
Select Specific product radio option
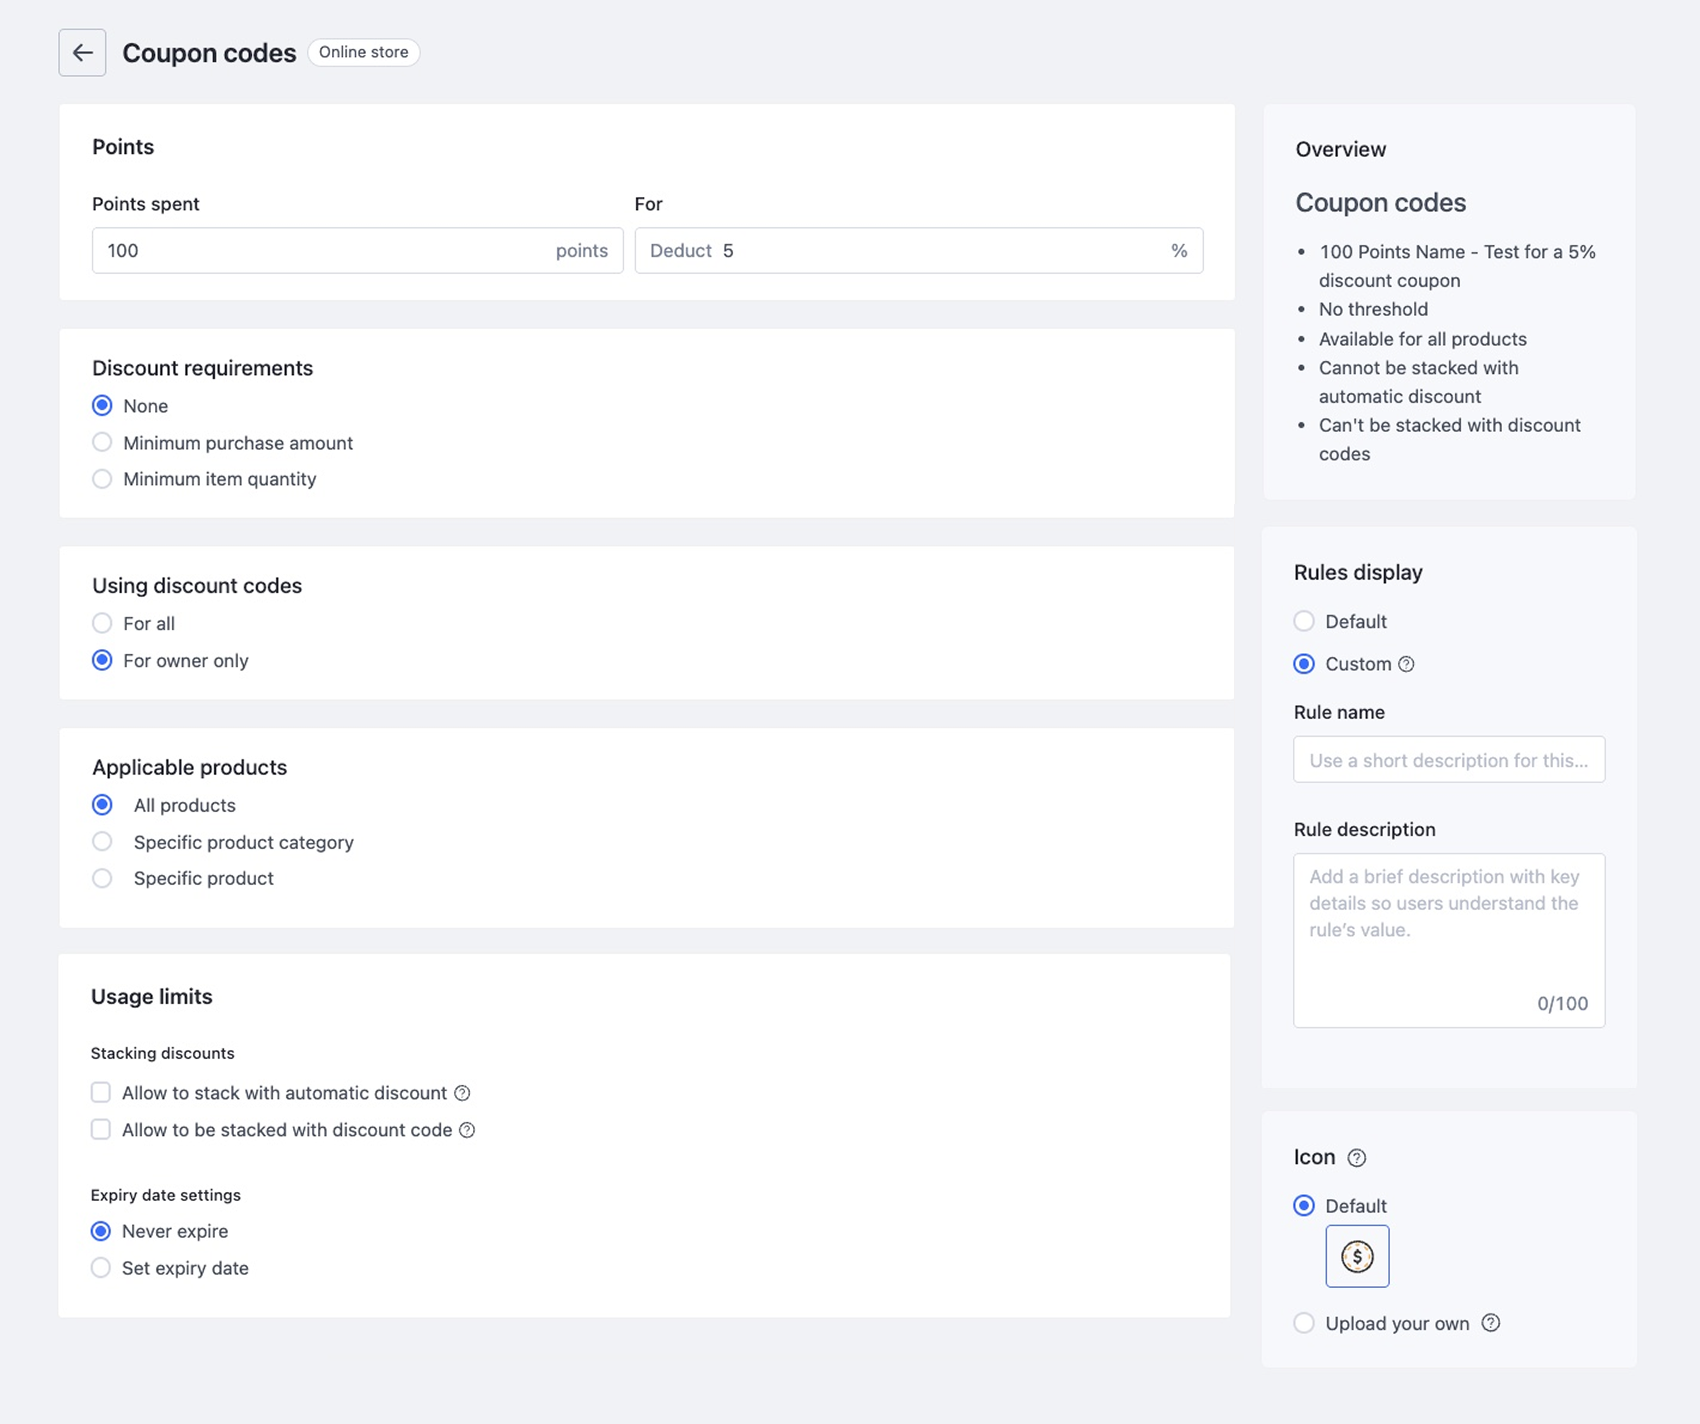coord(102,878)
